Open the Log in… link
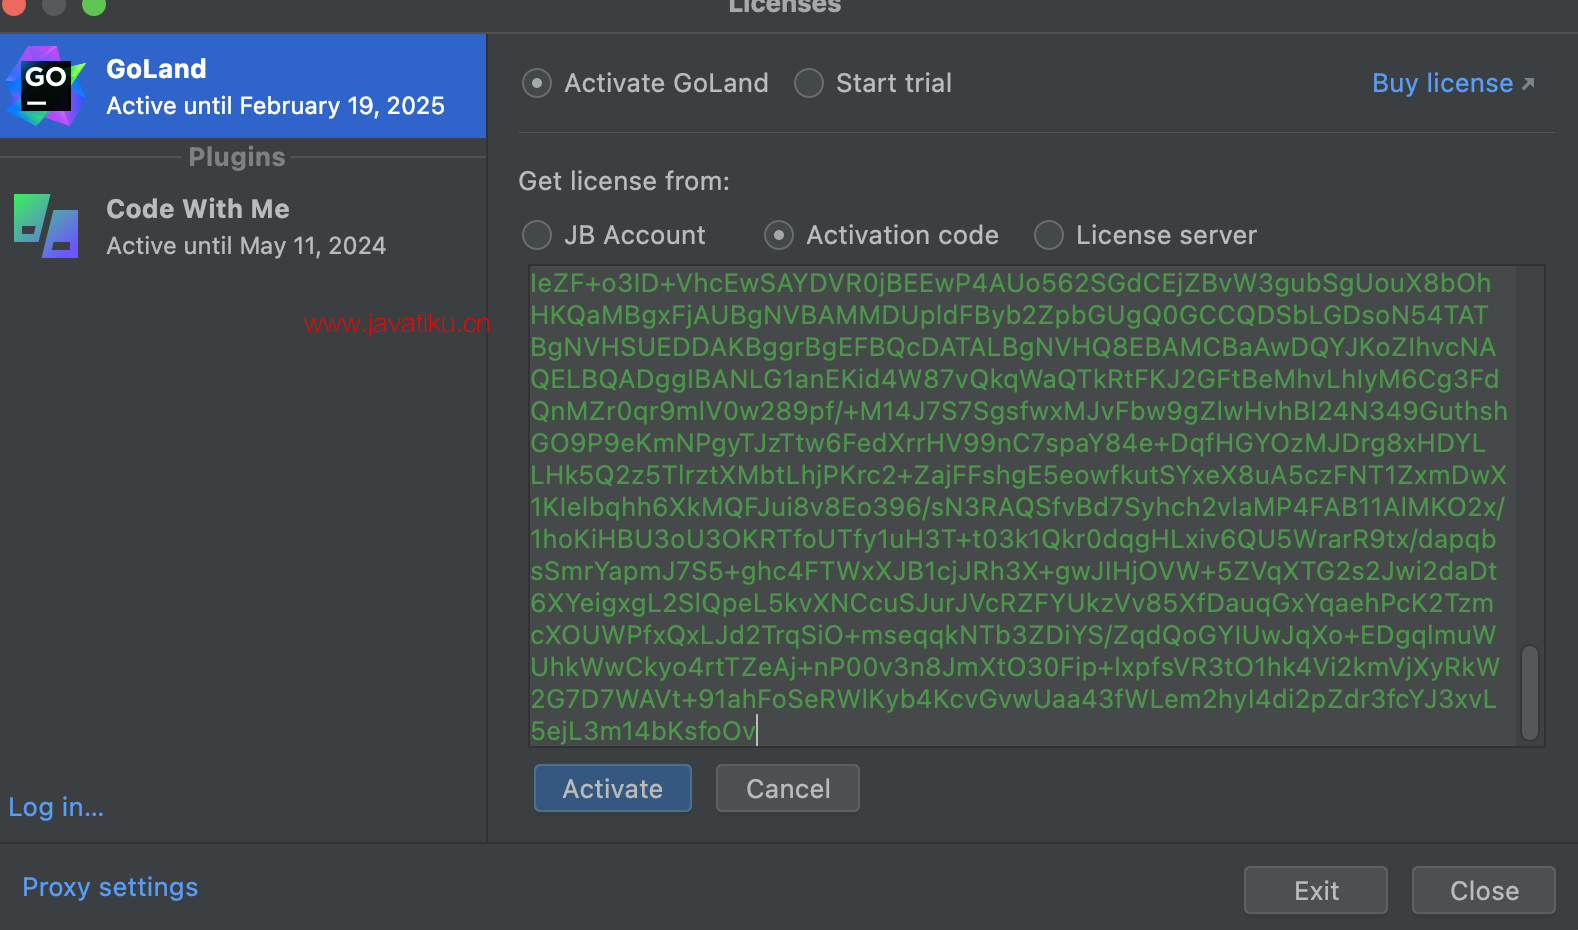This screenshot has height=930, width=1578. 56,807
